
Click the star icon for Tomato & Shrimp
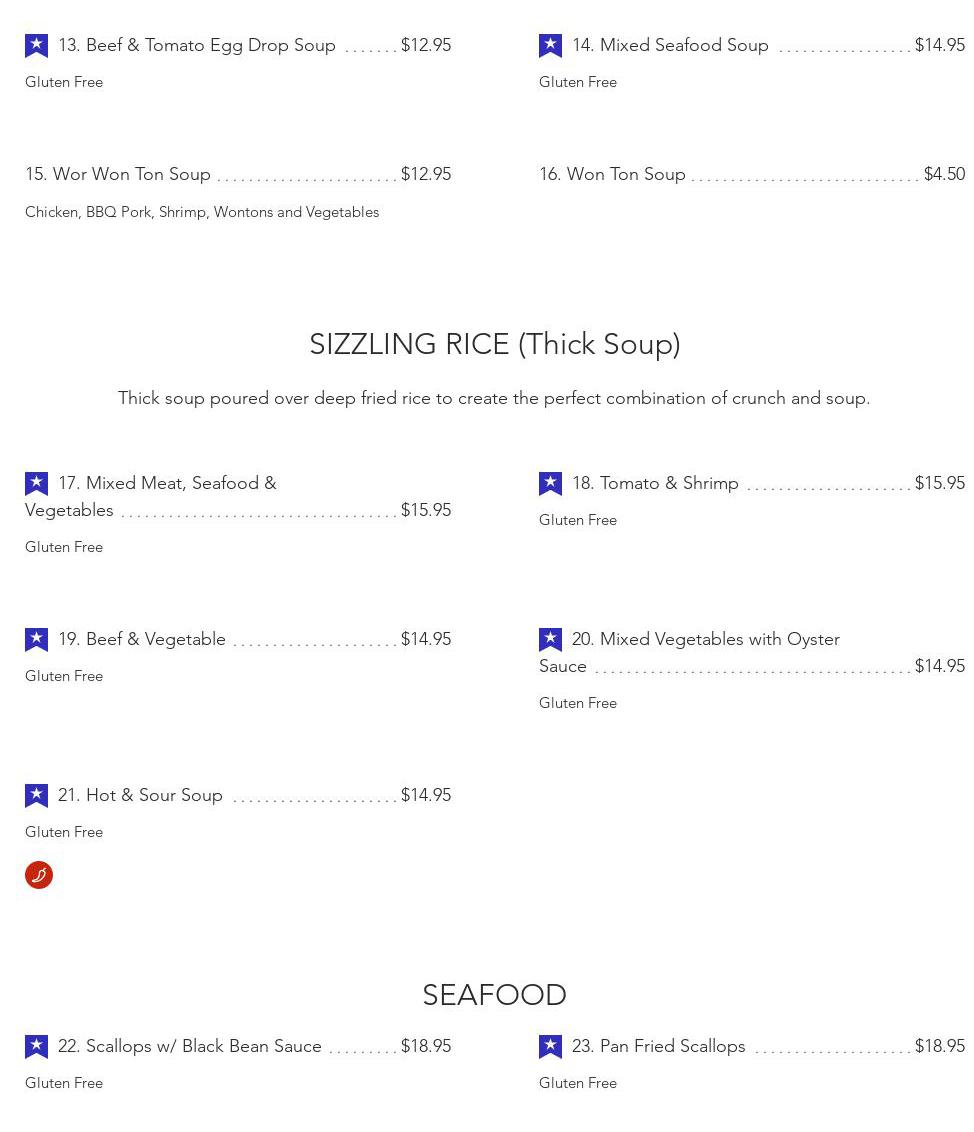tap(550, 484)
